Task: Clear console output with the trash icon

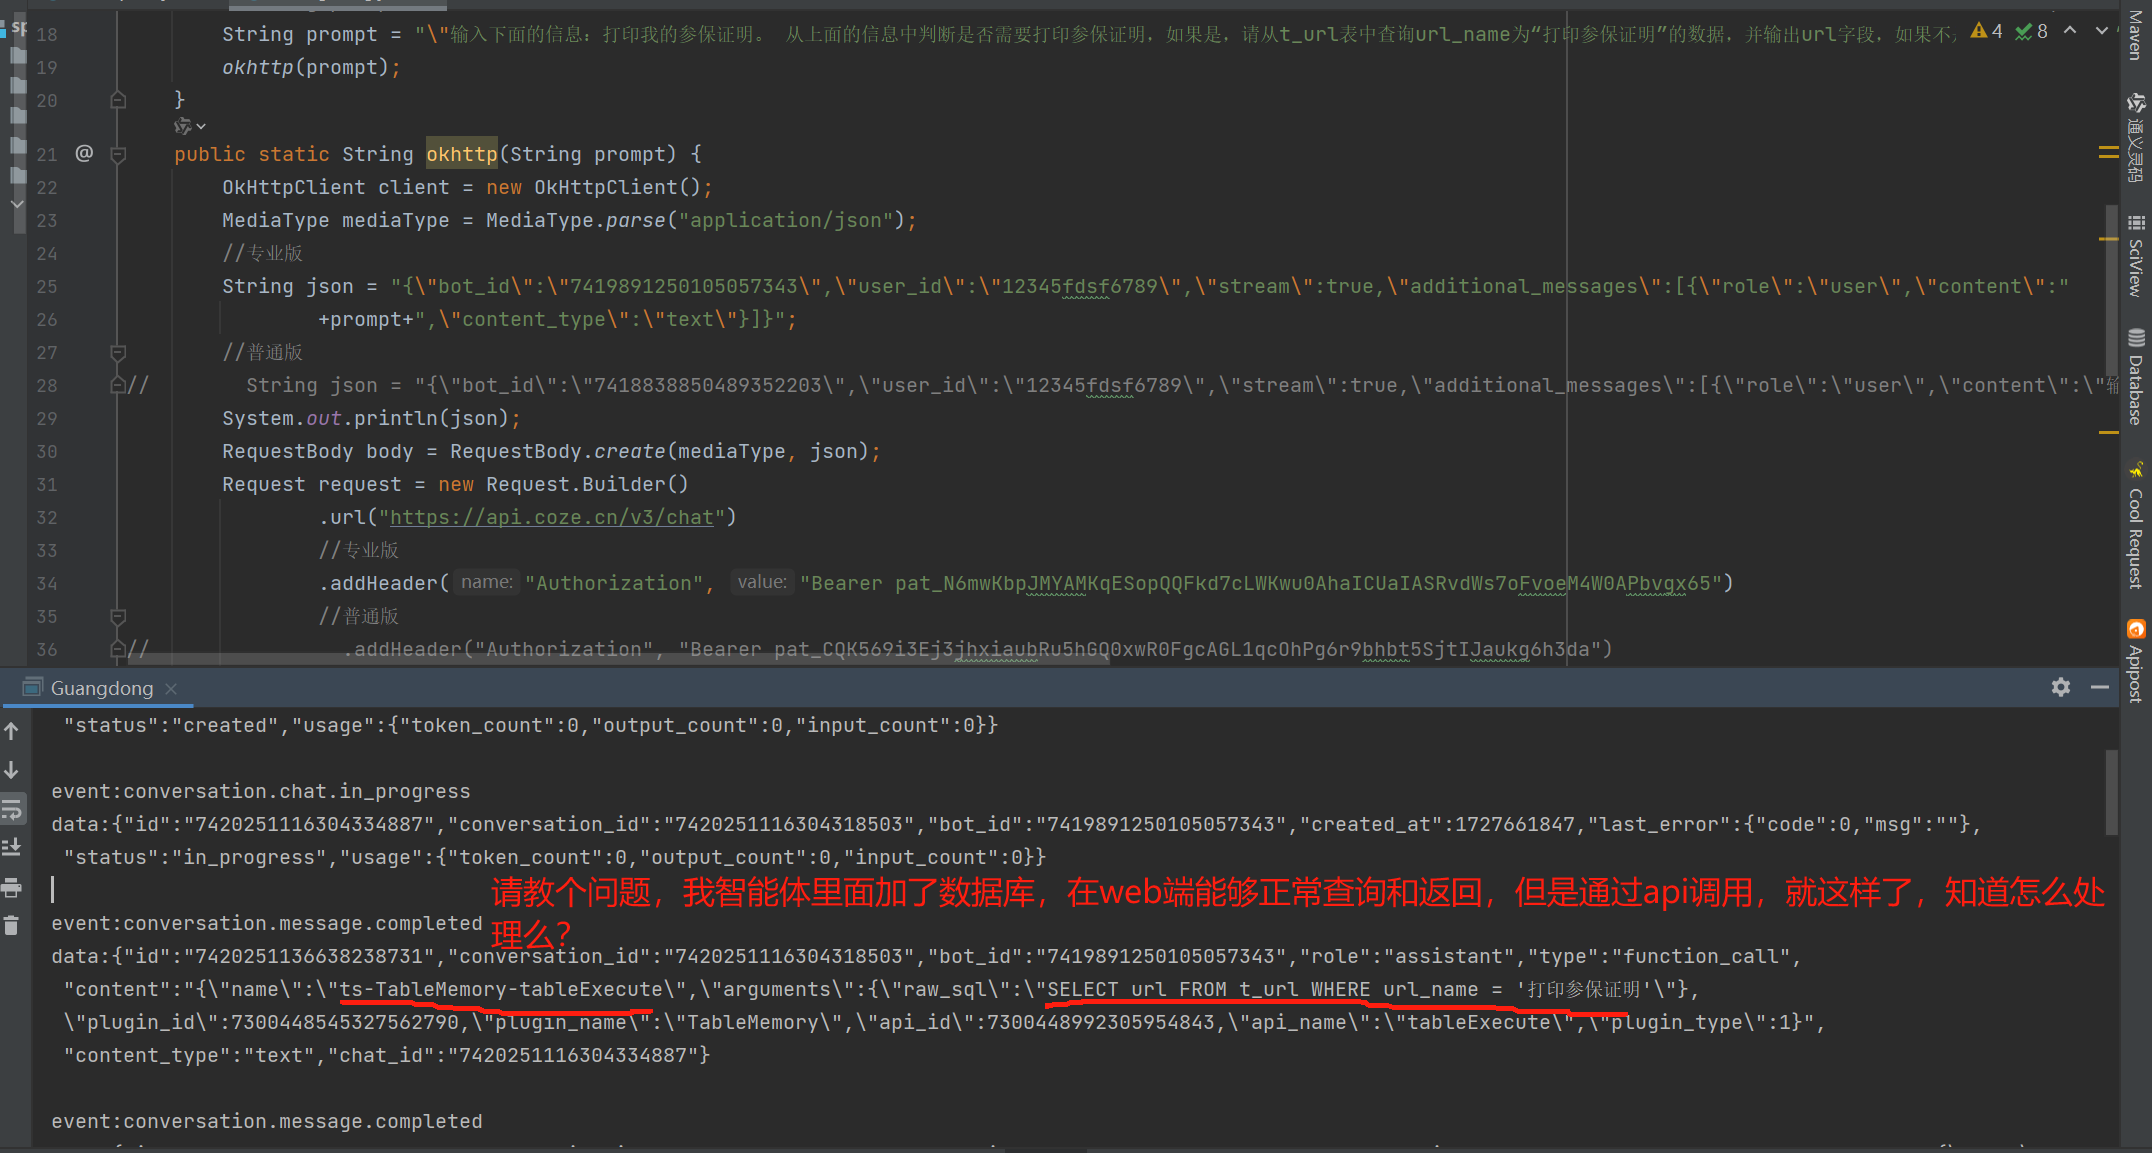Action: (x=12, y=926)
